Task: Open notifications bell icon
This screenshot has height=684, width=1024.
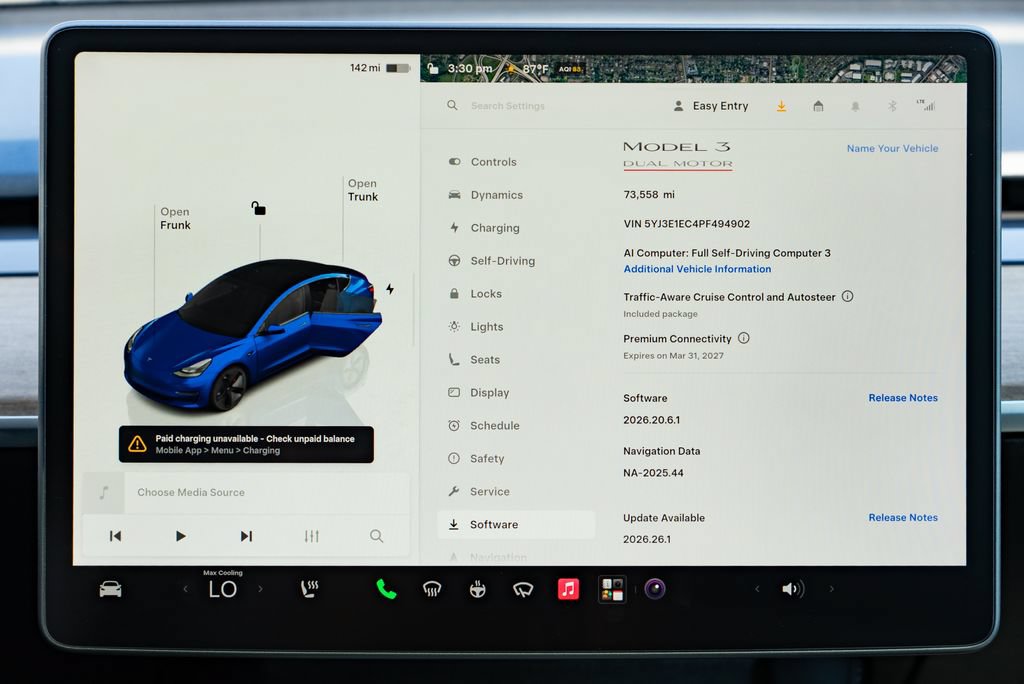Action: (855, 106)
